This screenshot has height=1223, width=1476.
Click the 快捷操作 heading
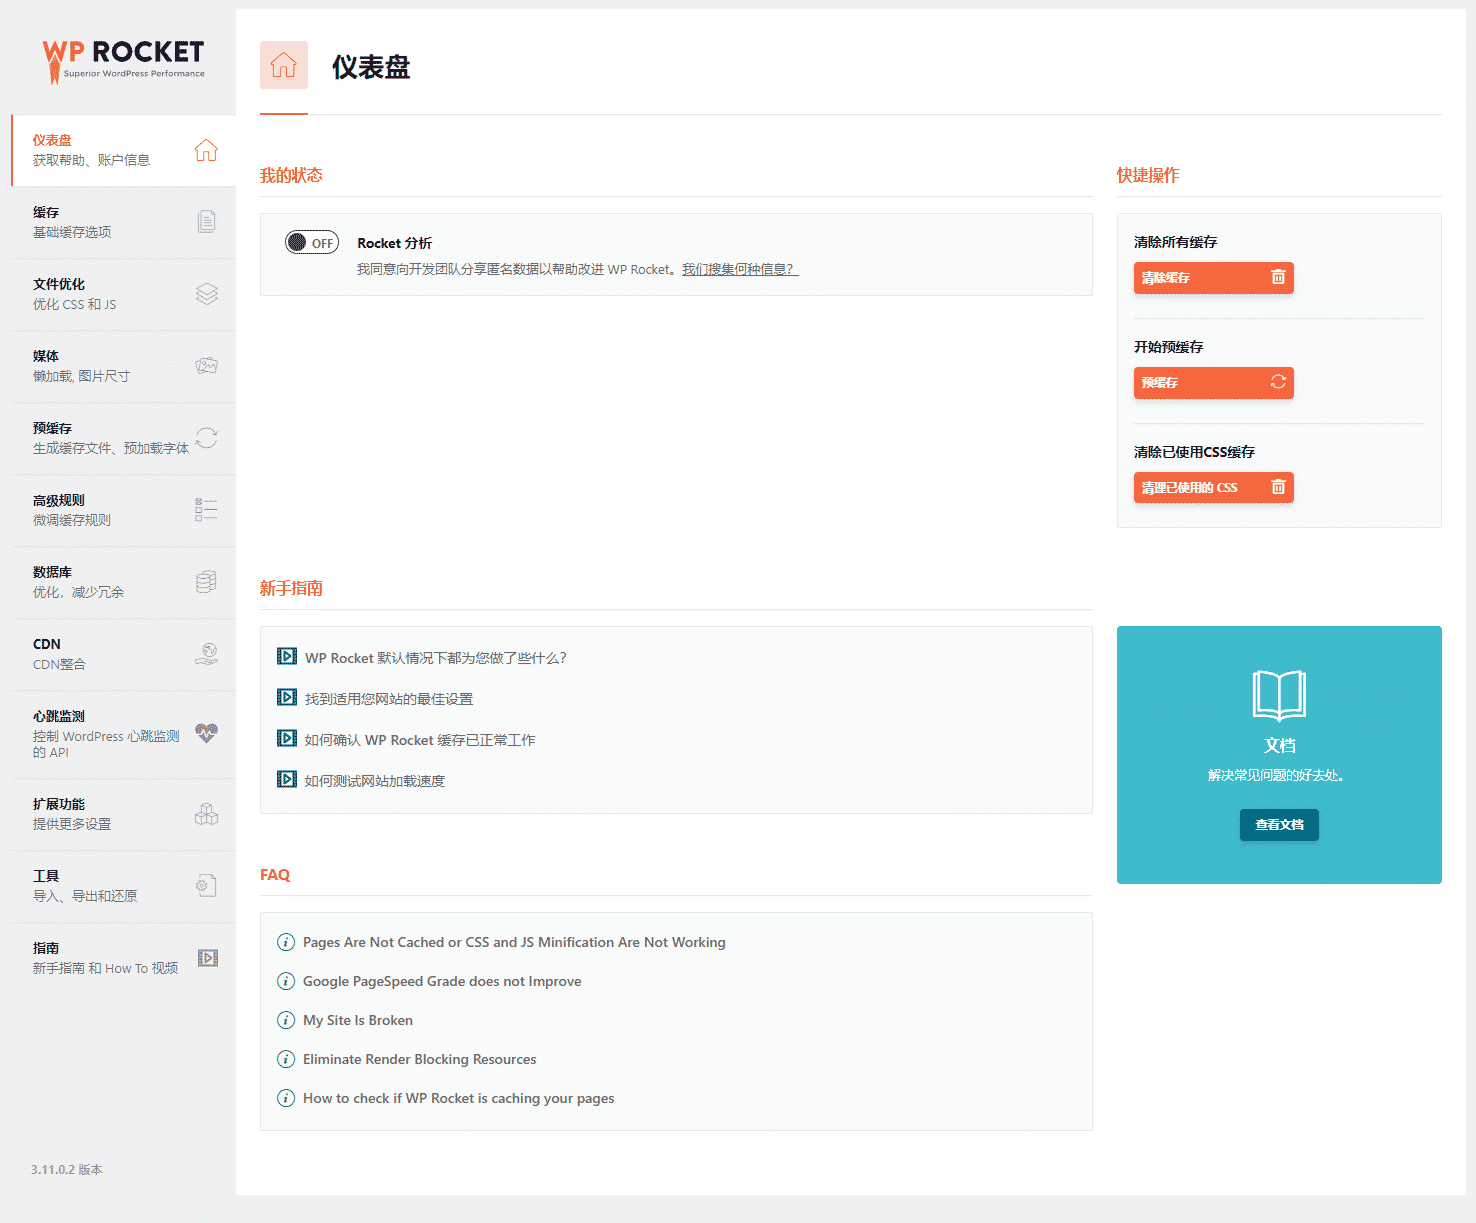pyautogui.click(x=1148, y=175)
